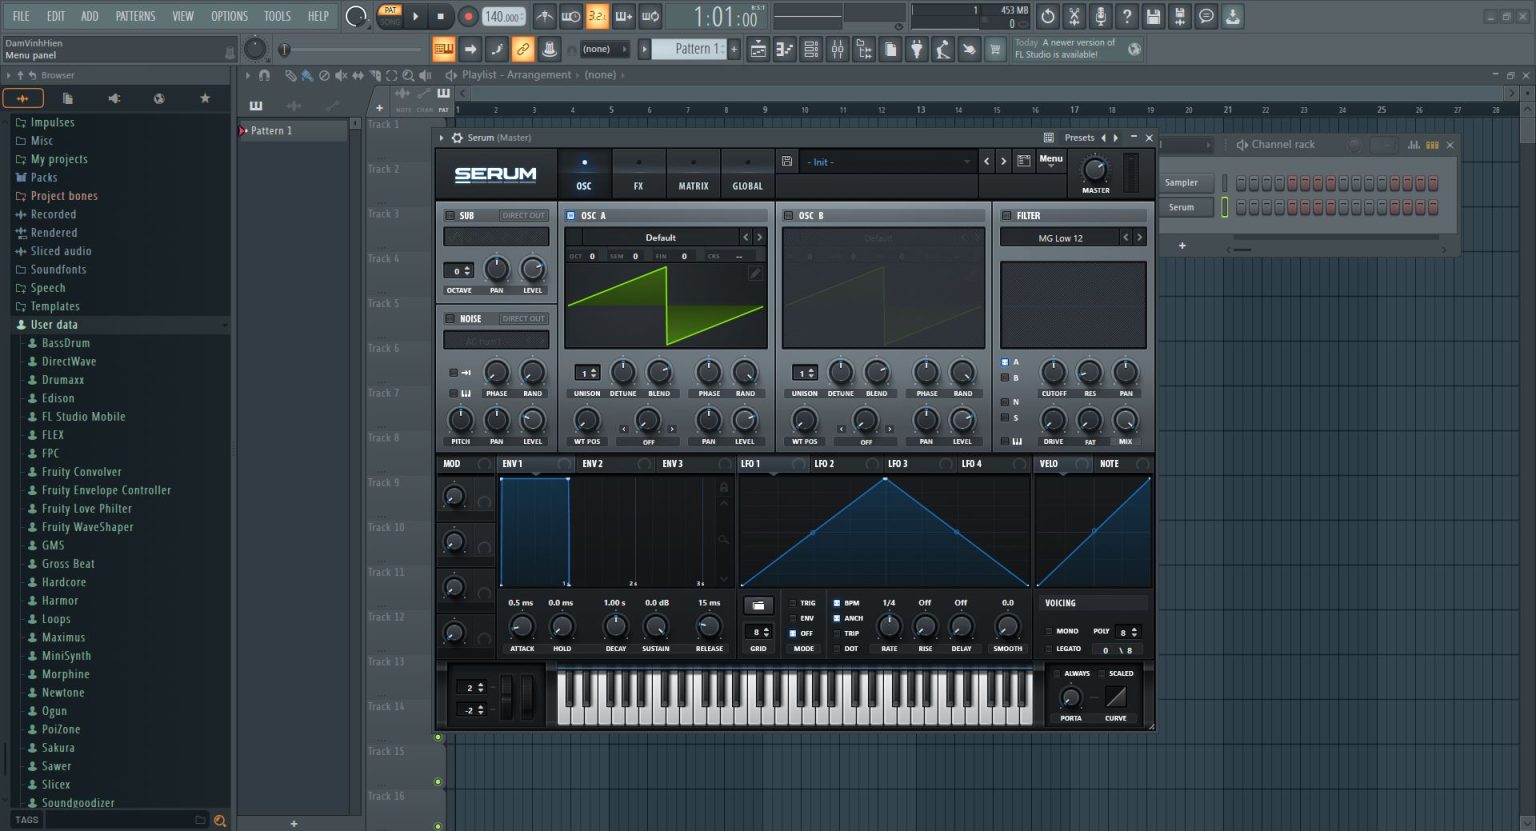Click the LFO grid folder icon in Serum
The width and height of the screenshot is (1536, 831).
pyautogui.click(x=758, y=605)
